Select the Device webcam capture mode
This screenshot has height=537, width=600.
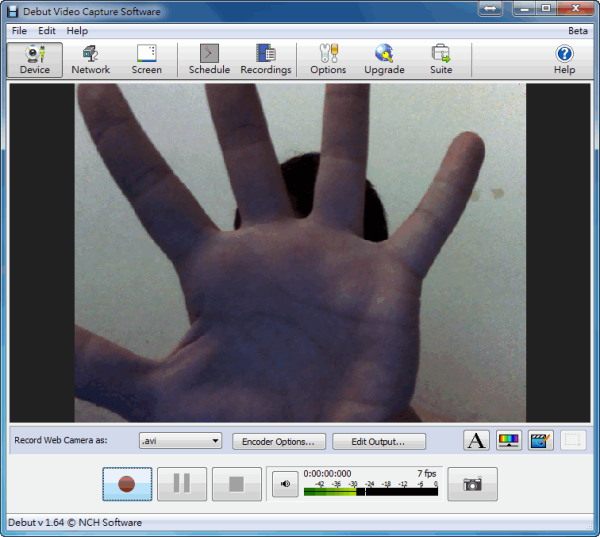point(34,60)
